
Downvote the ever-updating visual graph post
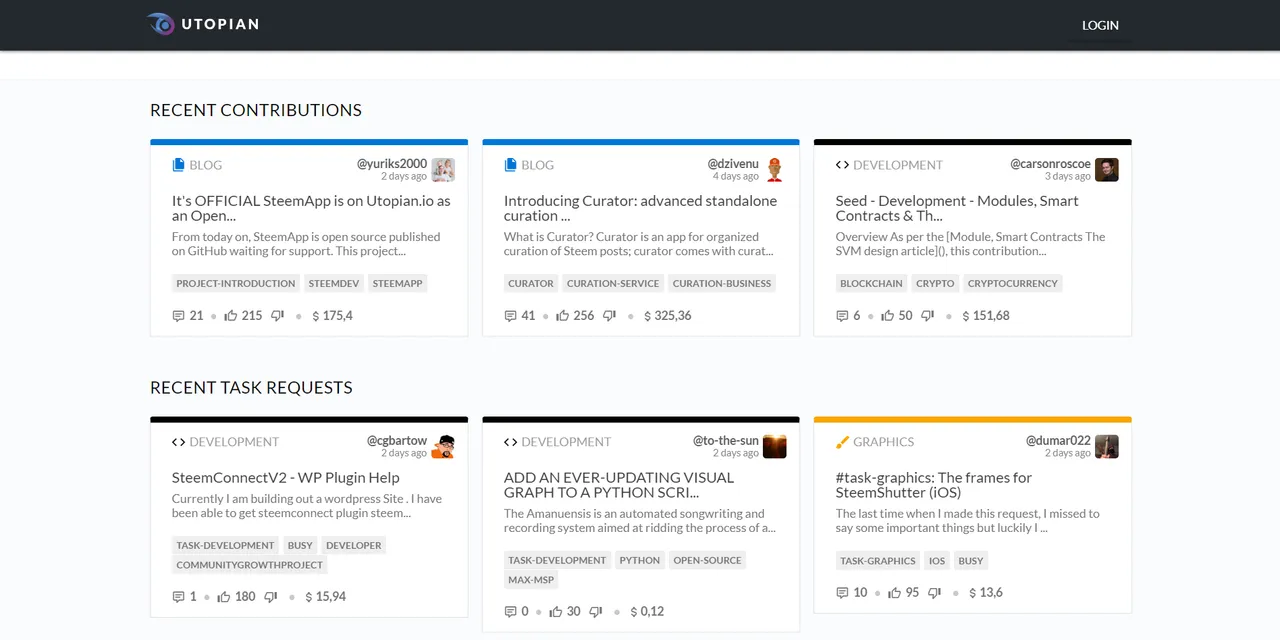click(x=596, y=612)
